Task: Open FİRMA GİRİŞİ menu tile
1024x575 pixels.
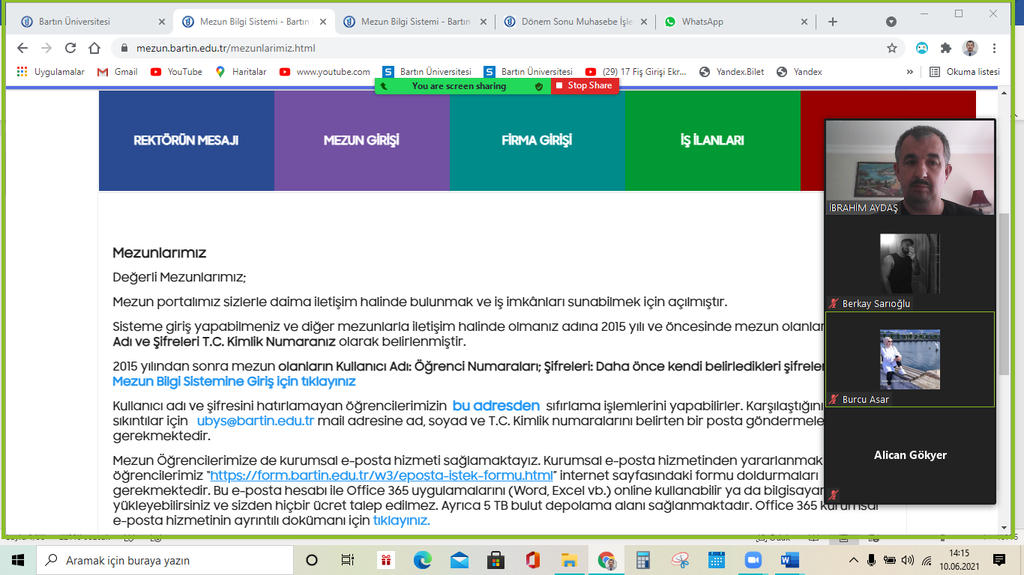Action: (537, 140)
